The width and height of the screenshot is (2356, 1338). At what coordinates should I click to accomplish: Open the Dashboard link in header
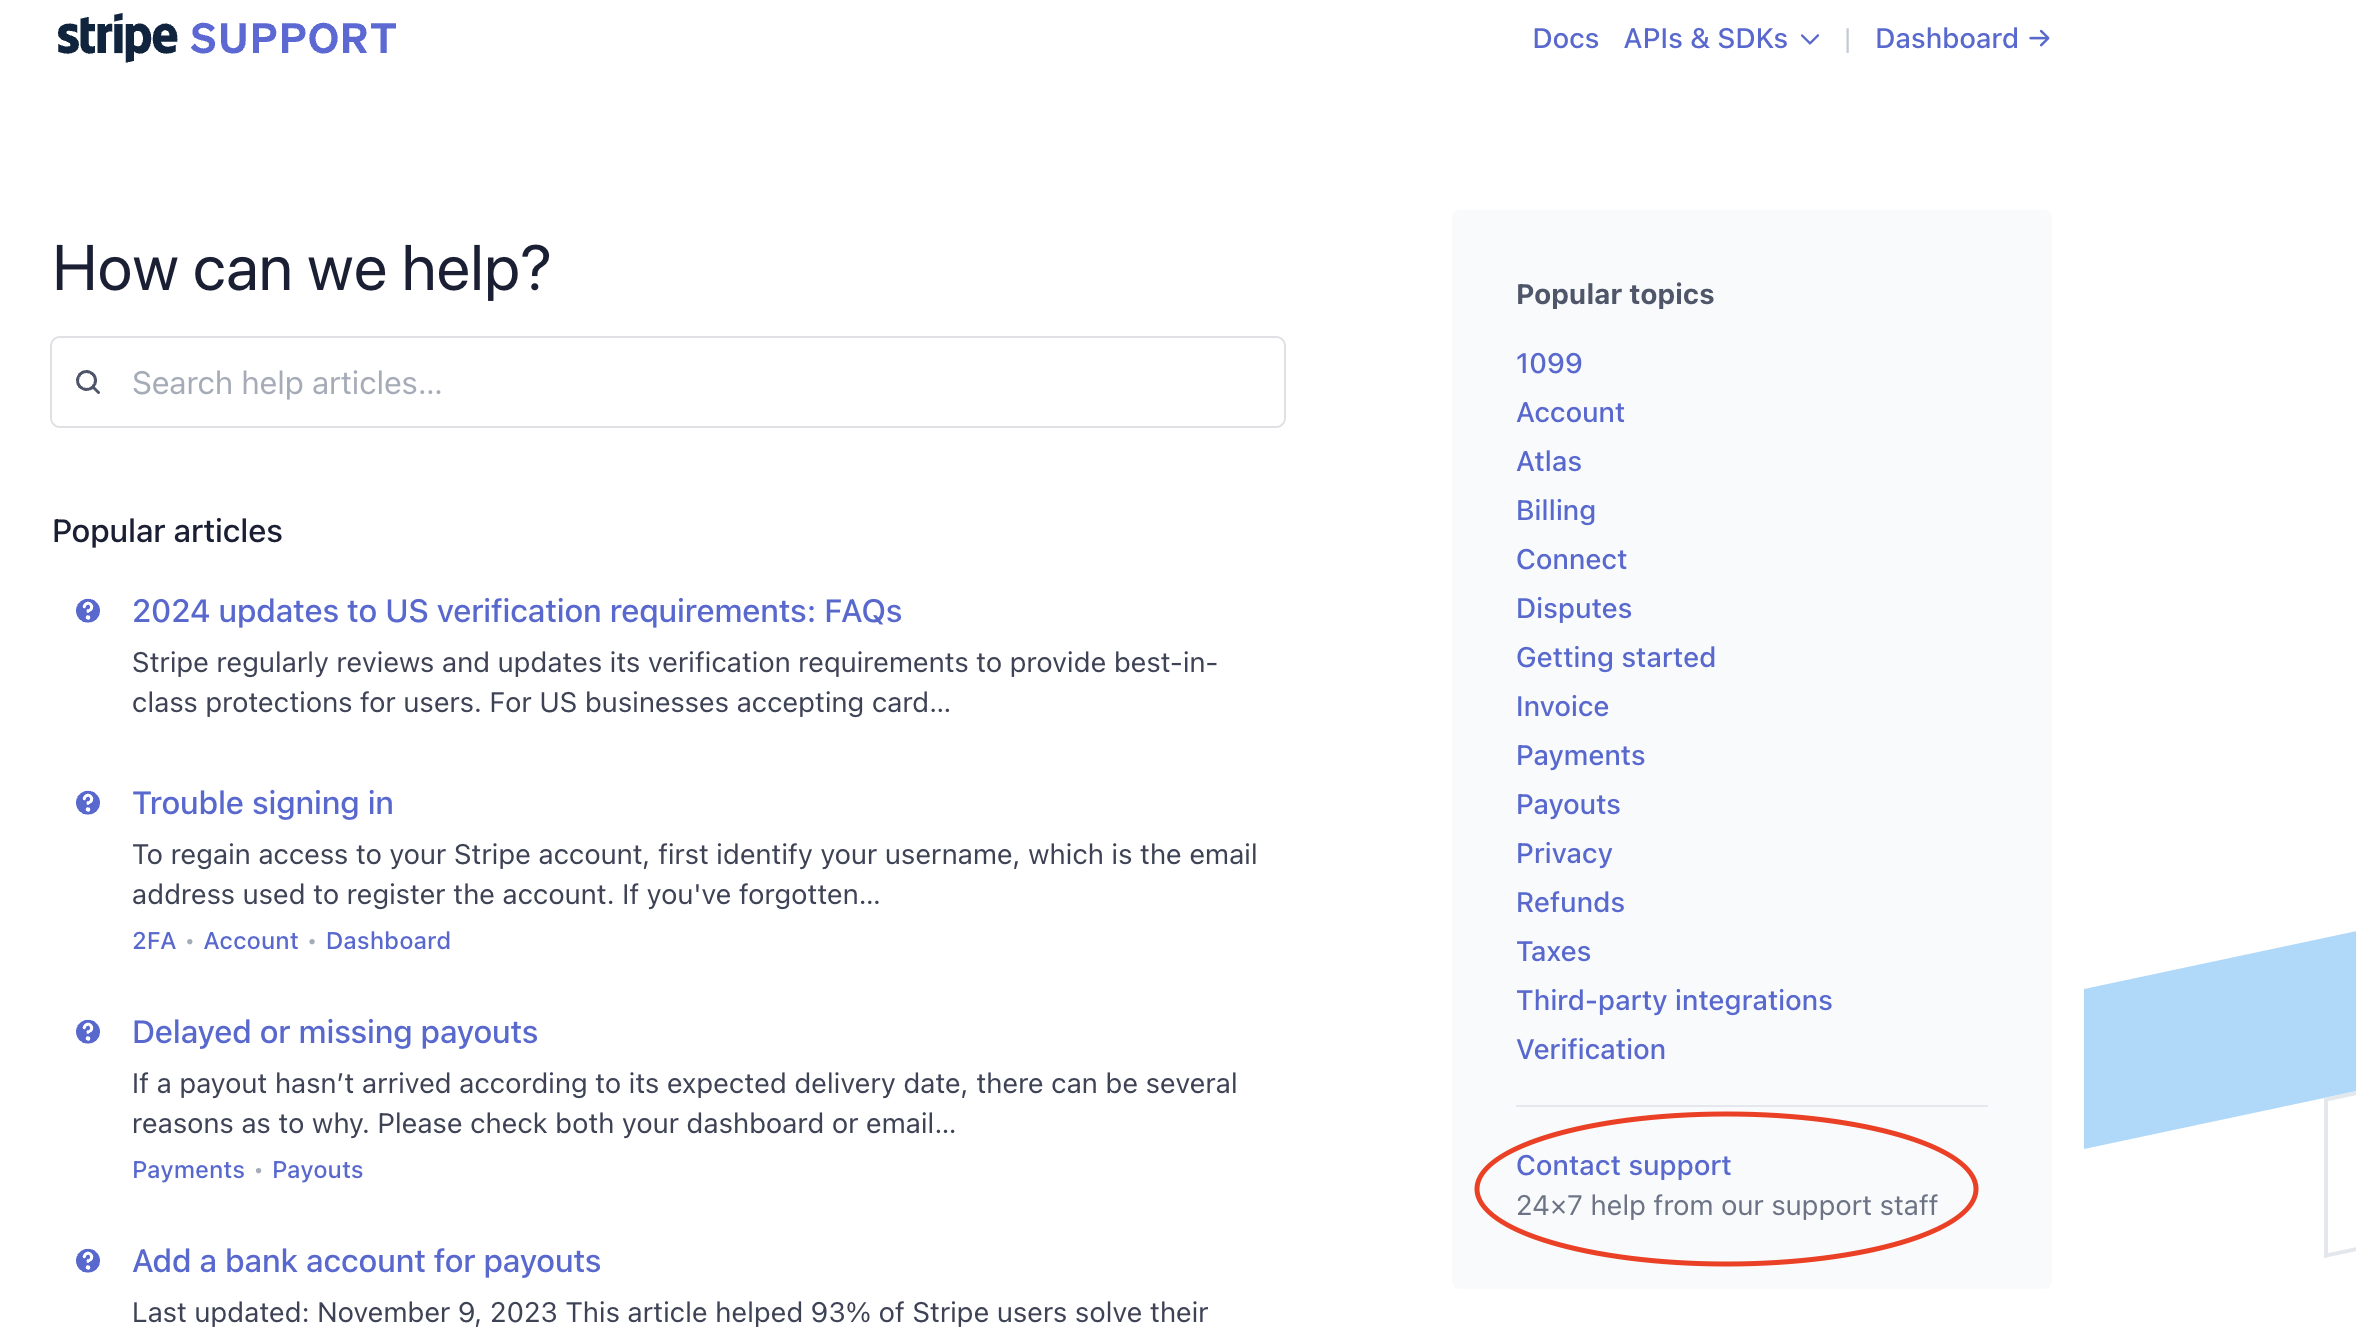click(x=1946, y=38)
